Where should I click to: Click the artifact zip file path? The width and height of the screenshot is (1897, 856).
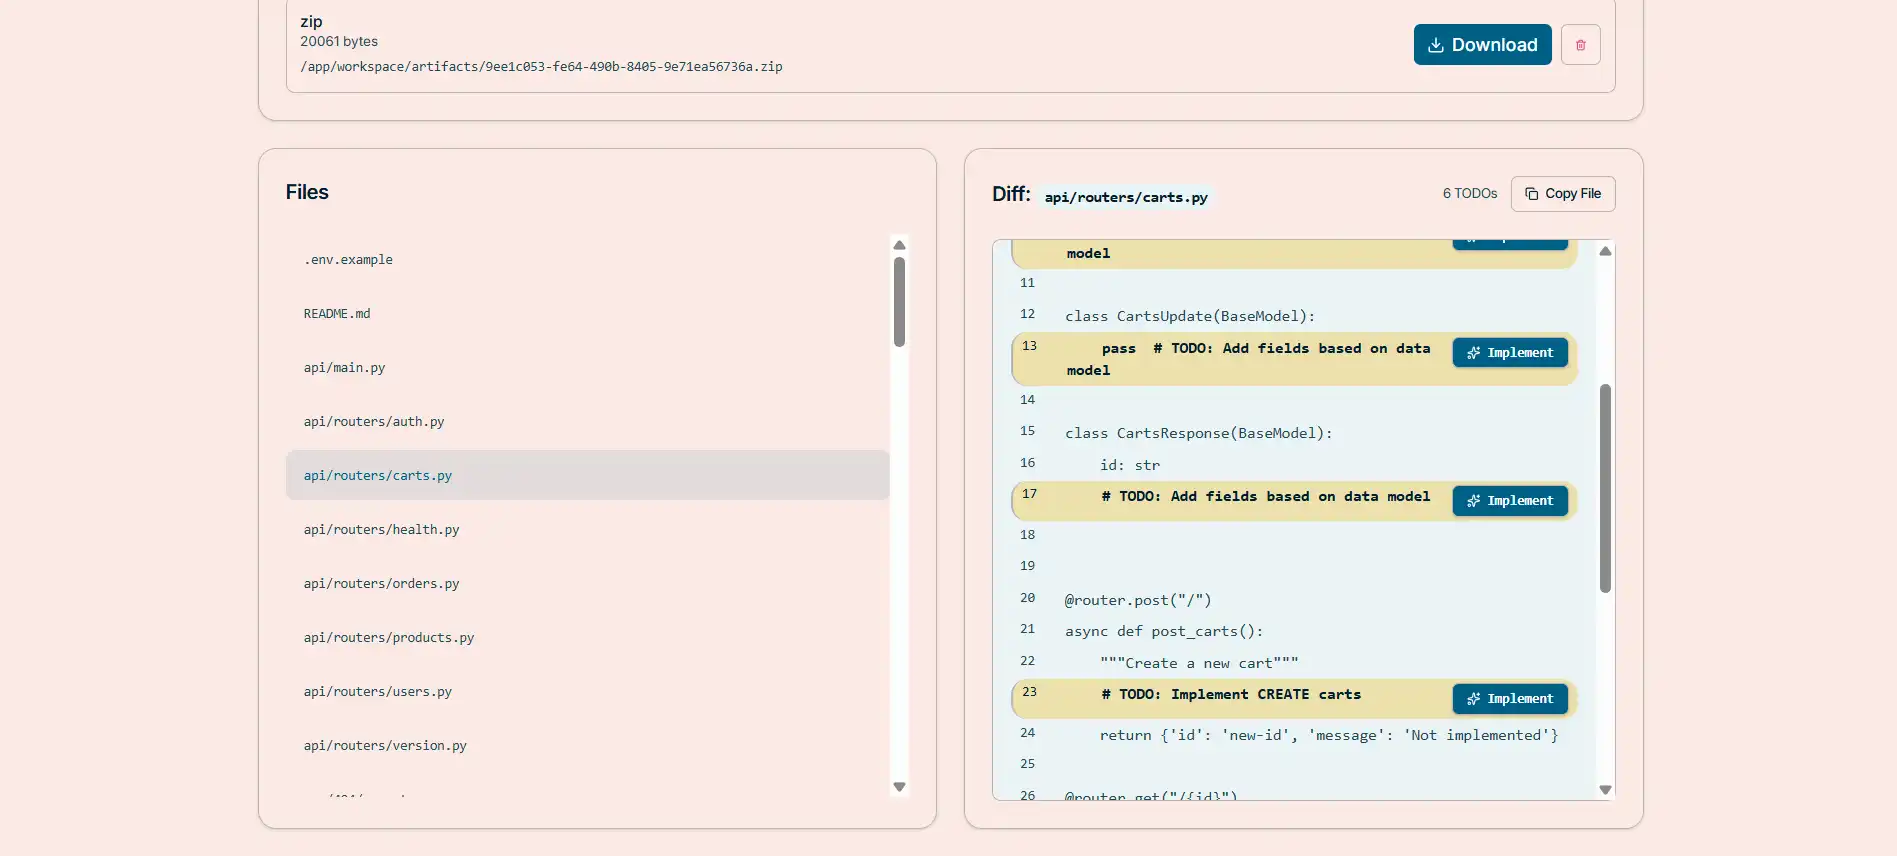[x=541, y=67]
